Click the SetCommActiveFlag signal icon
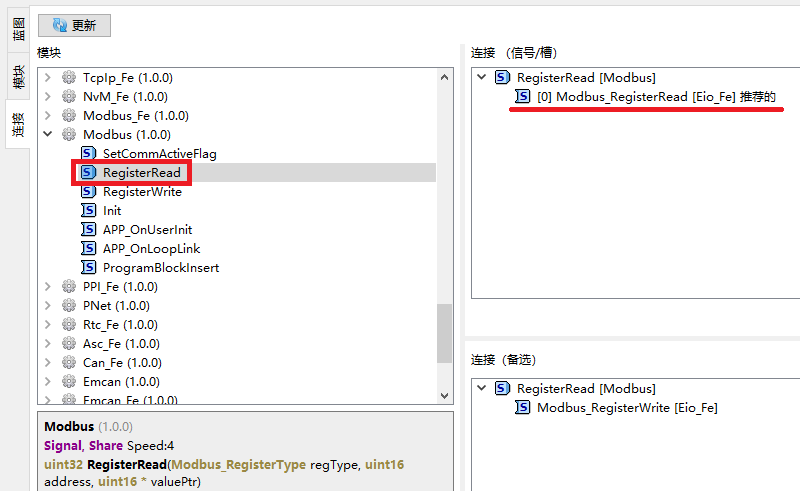Viewport: 800px width, 491px height. (88, 153)
